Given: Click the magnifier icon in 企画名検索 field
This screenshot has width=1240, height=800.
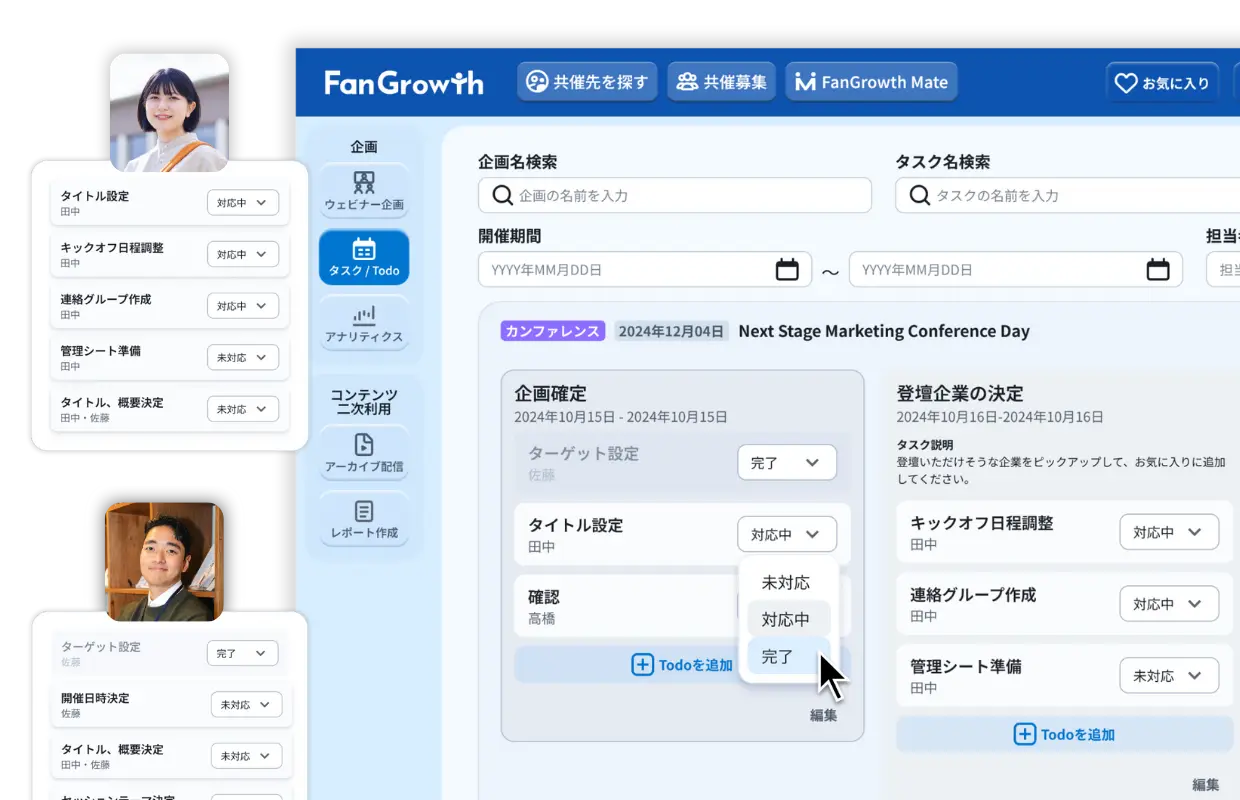Looking at the screenshot, I should coord(502,195).
